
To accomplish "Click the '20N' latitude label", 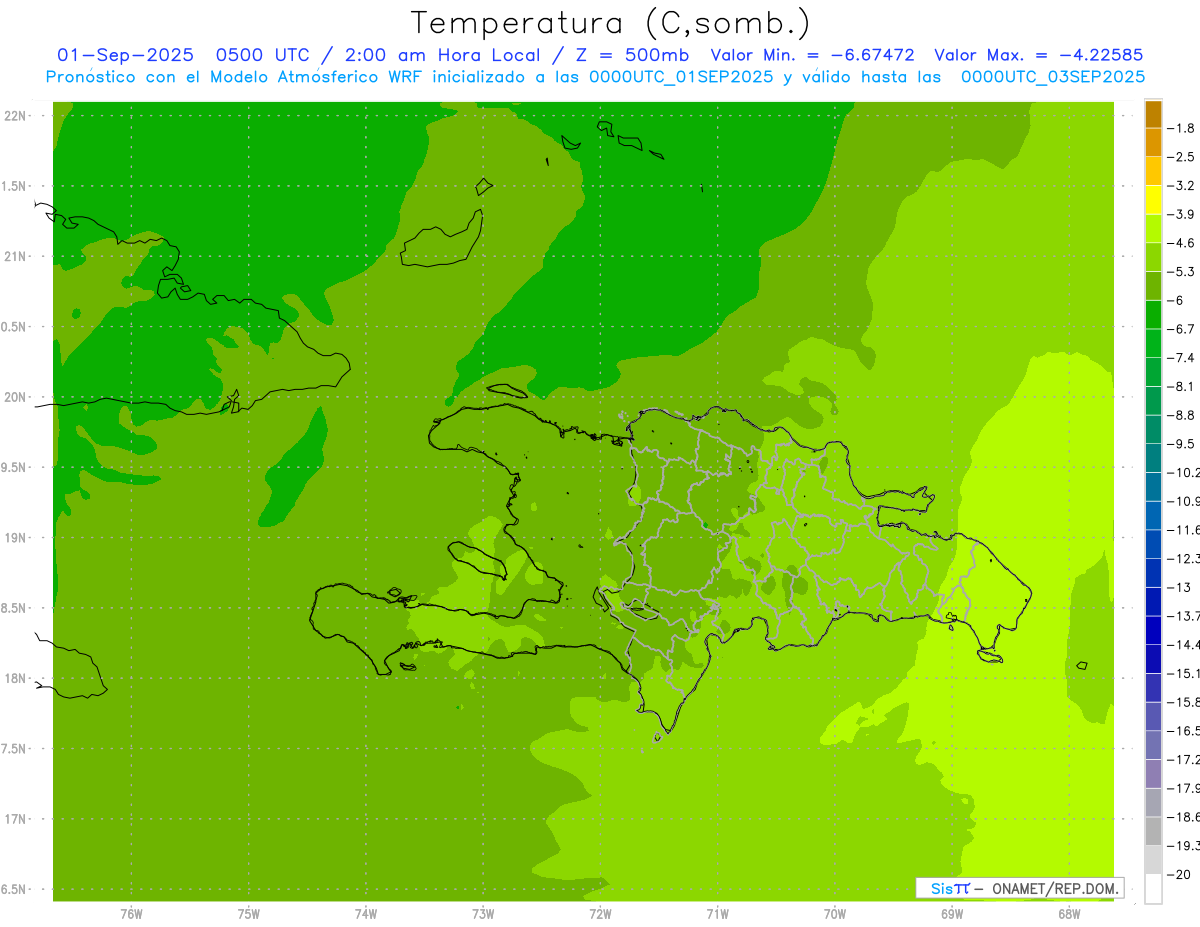I will (x=17, y=397).
